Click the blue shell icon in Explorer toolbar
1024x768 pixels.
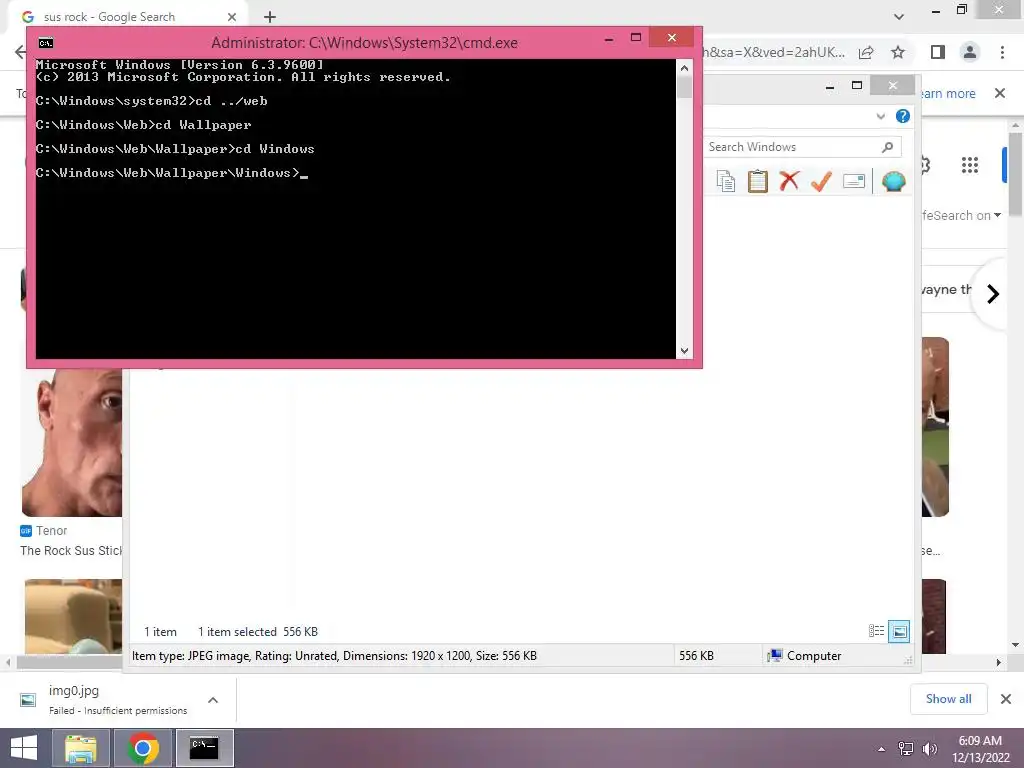(x=893, y=181)
